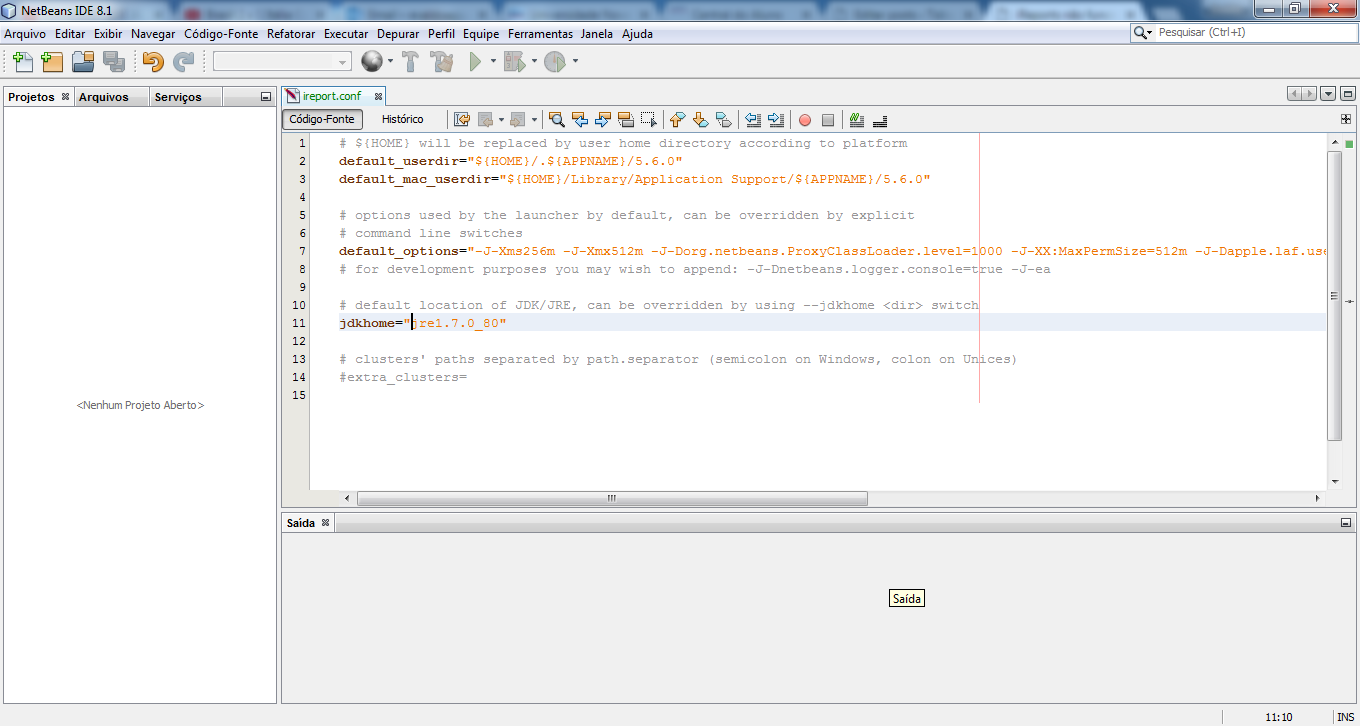Click the New File toolbar icon

tap(23, 62)
